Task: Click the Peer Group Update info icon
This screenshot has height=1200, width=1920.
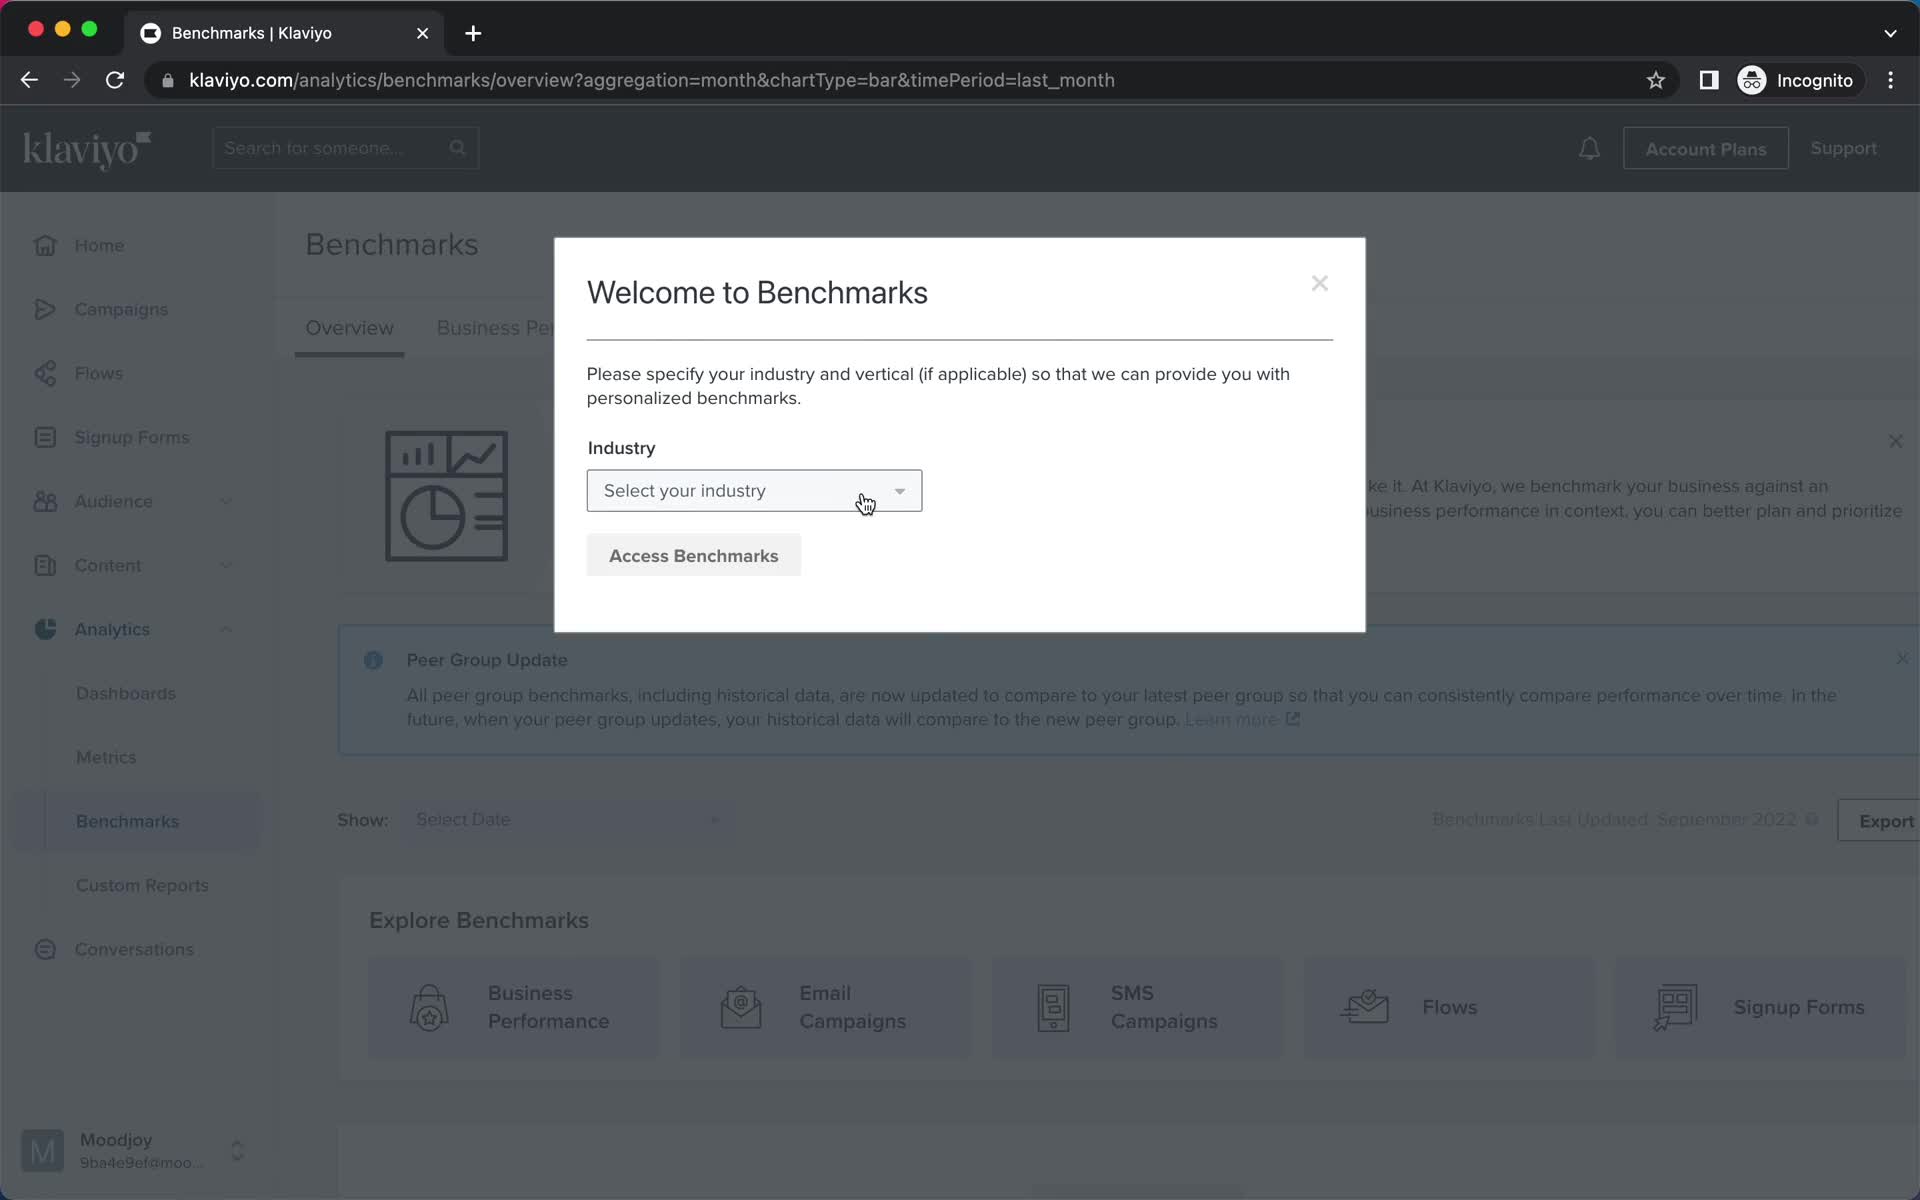Action: [x=373, y=660]
